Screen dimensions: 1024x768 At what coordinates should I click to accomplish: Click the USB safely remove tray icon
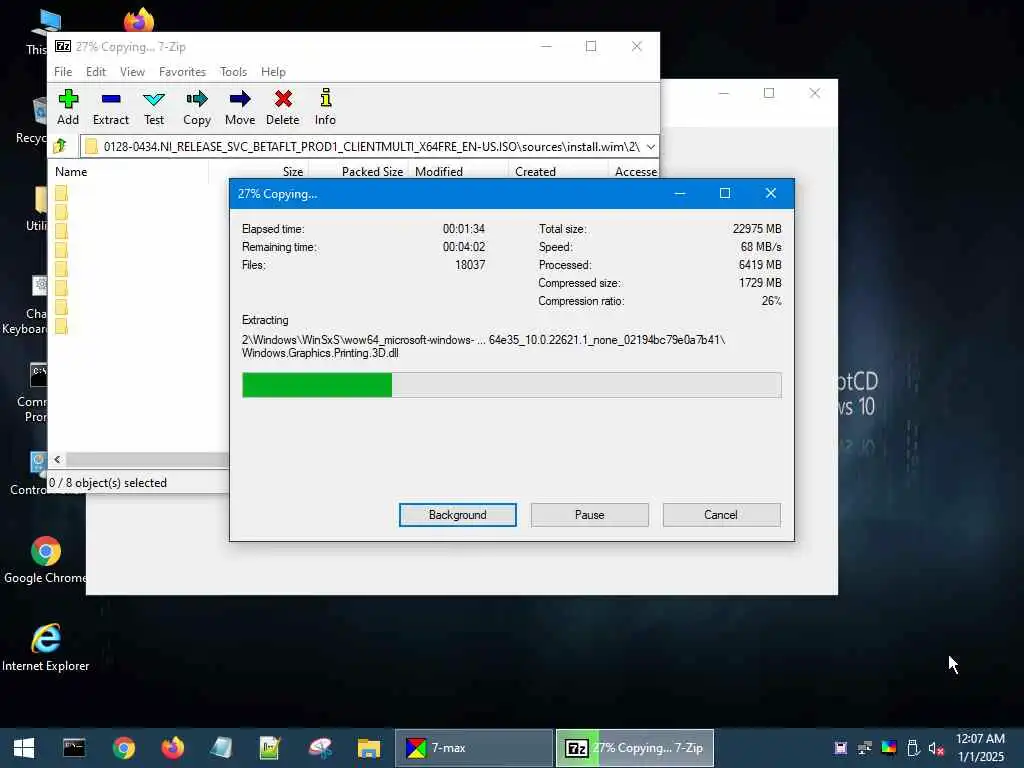coord(913,748)
